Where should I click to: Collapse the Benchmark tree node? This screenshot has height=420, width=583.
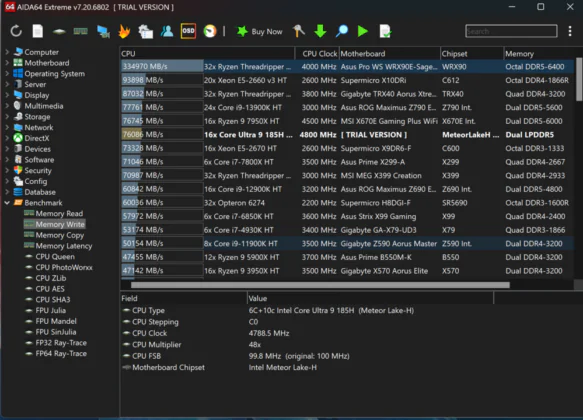pos(7,203)
